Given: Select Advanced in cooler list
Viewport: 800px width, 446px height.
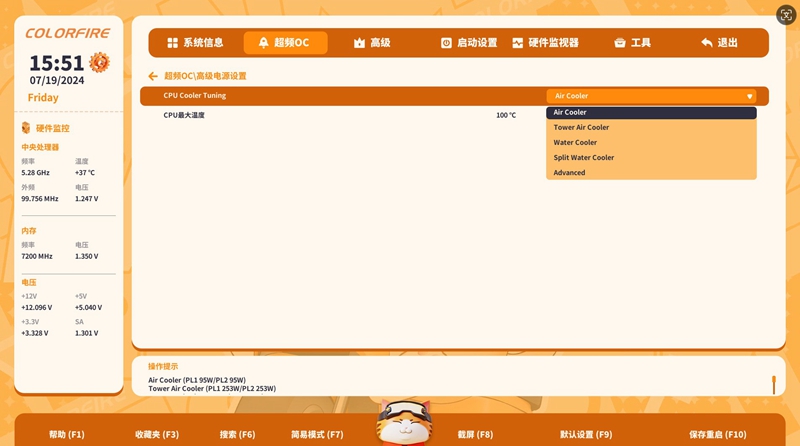Looking at the screenshot, I should 570,173.
